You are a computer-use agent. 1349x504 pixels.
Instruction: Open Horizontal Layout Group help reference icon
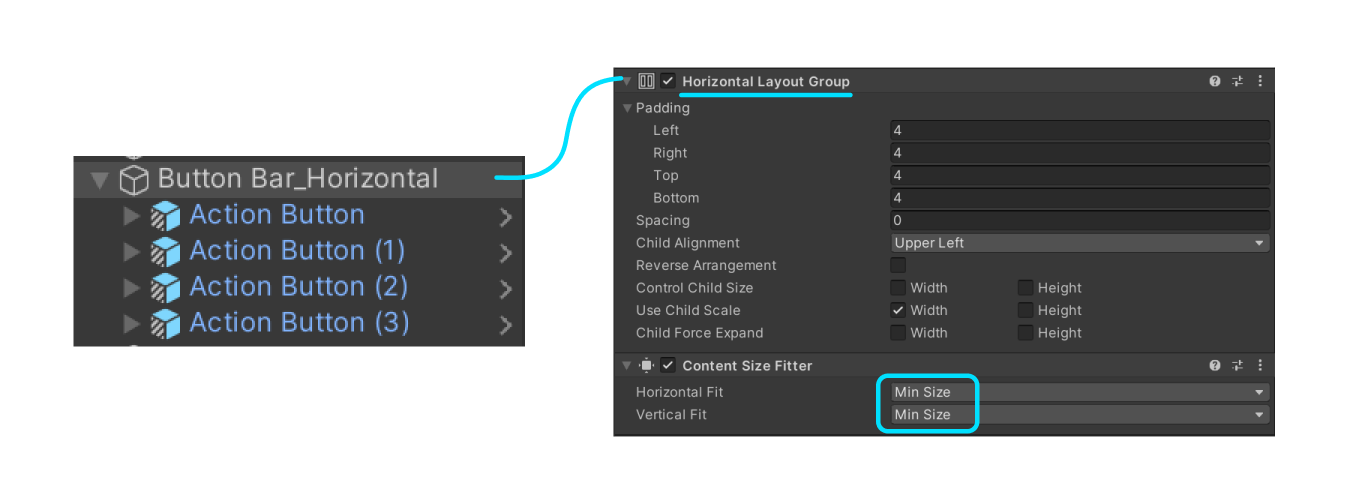pyautogui.click(x=1215, y=81)
